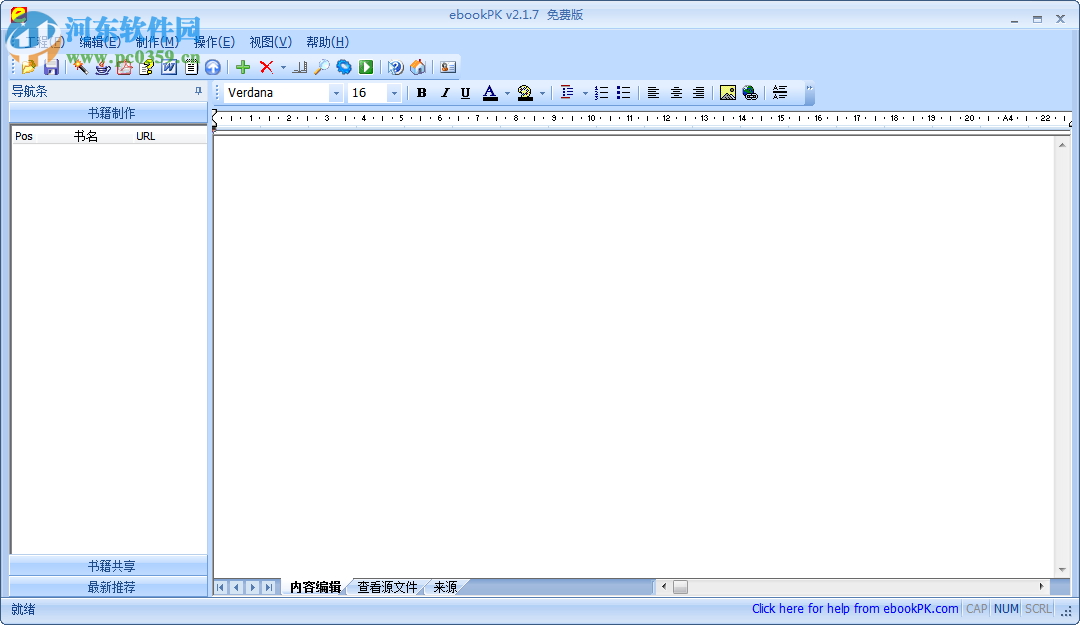Open the font size 16 dropdown
The image size is (1080, 625).
click(393, 92)
